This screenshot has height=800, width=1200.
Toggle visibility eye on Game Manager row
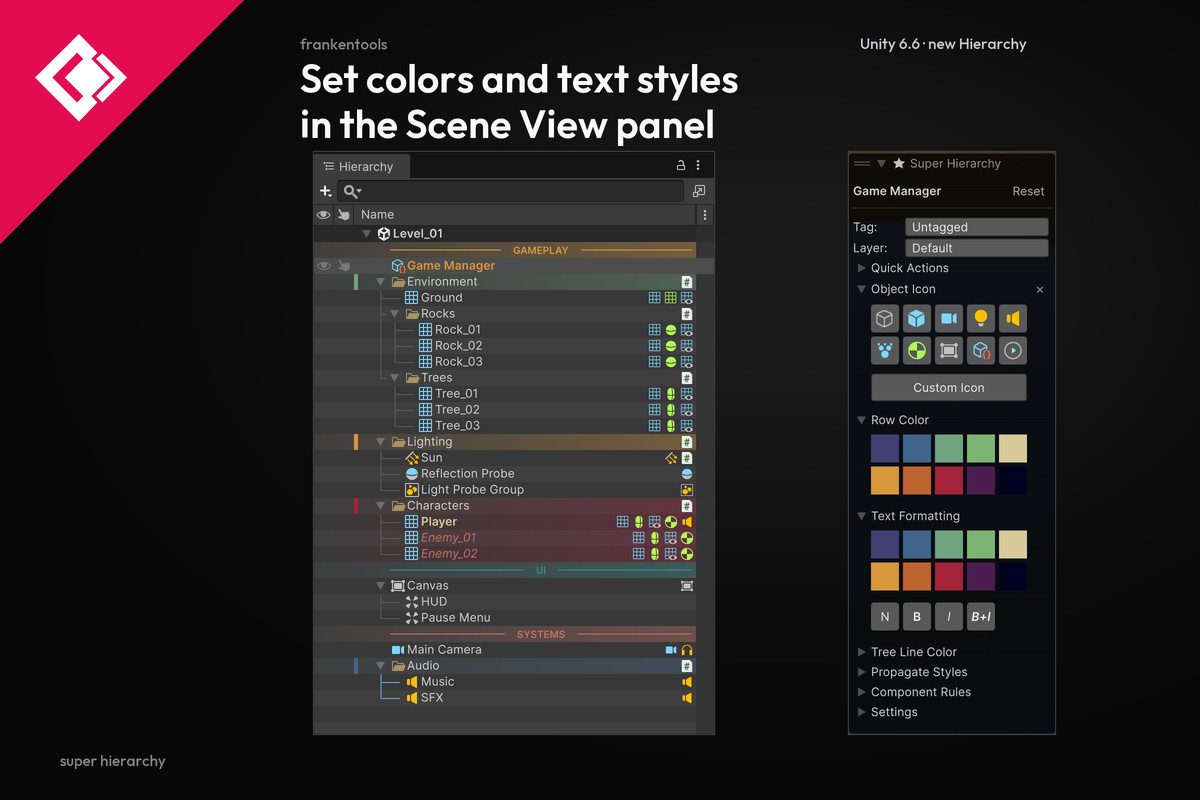coord(324,266)
